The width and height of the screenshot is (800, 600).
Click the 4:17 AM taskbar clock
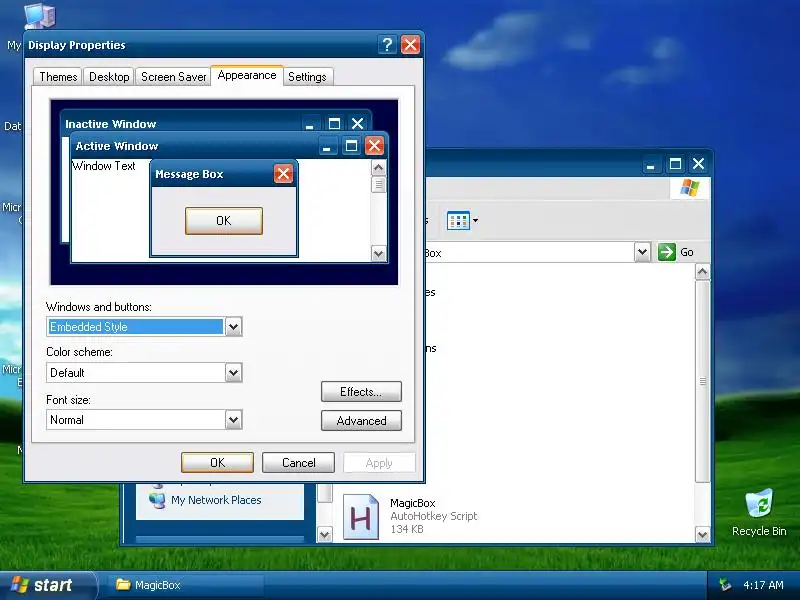click(x=763, y=585)
